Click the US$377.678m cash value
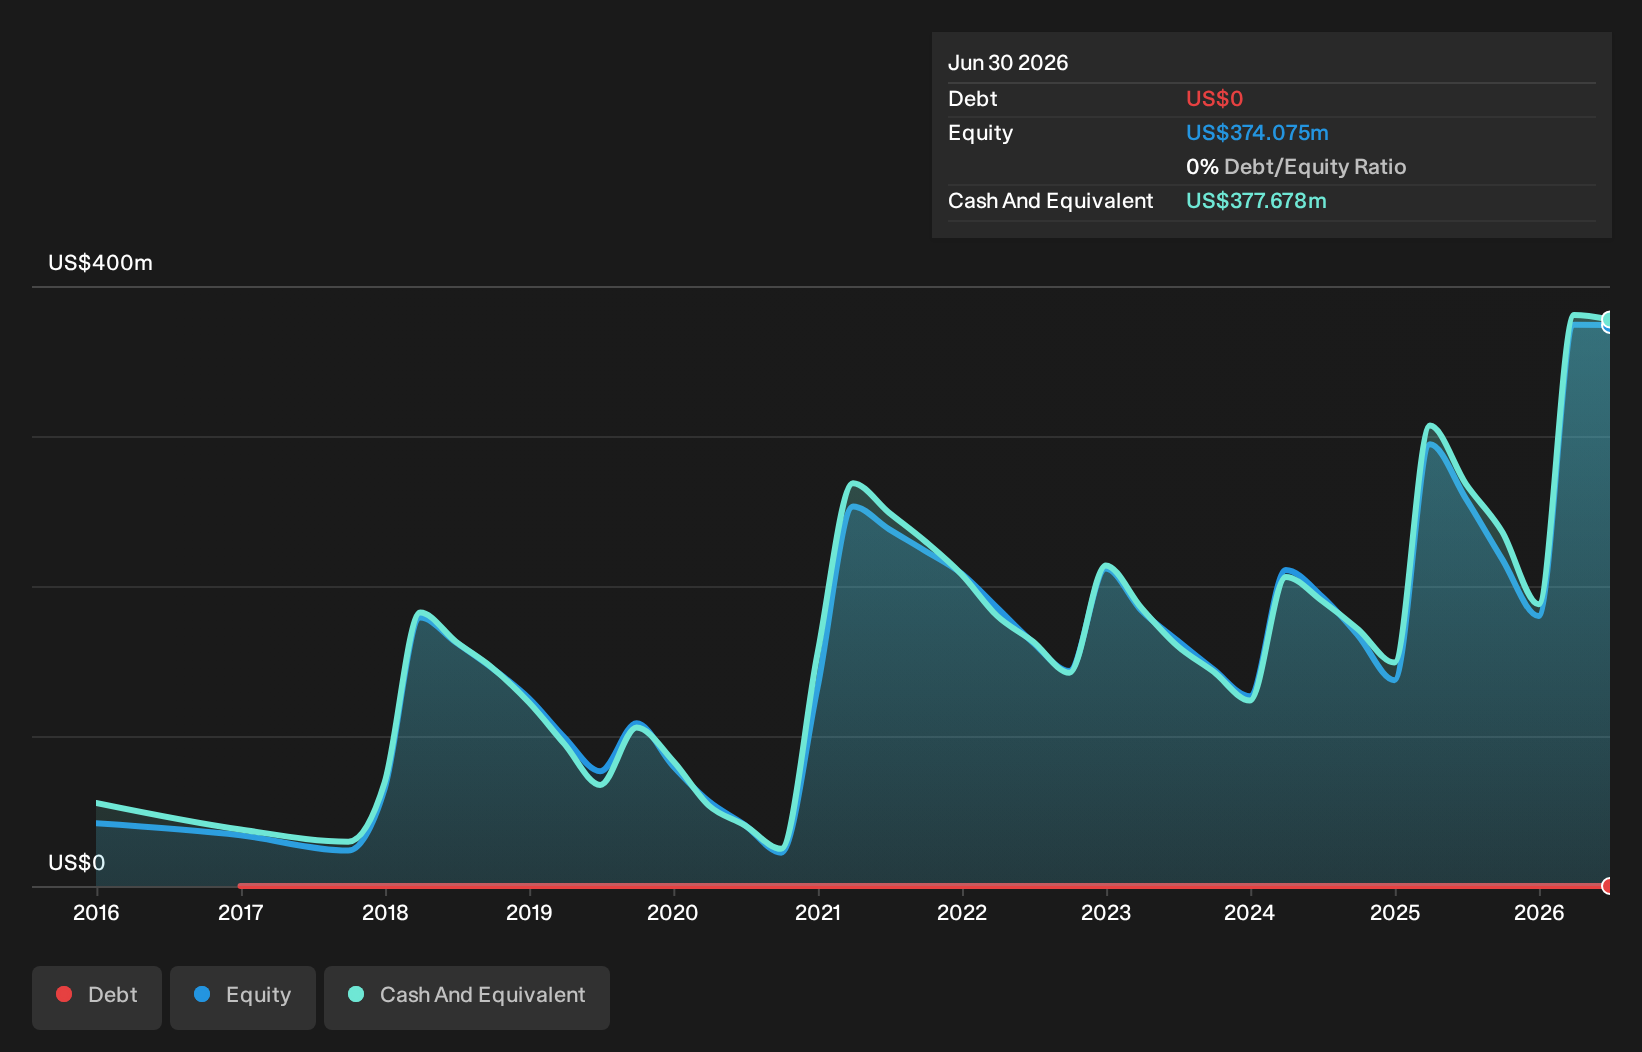 click(x=1256, y=201)
